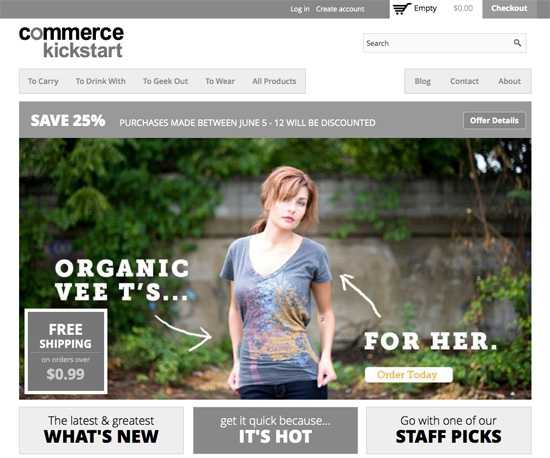Screen dimensions: 550x458
Task: Open the Contact page
Action: click(464, 81)
